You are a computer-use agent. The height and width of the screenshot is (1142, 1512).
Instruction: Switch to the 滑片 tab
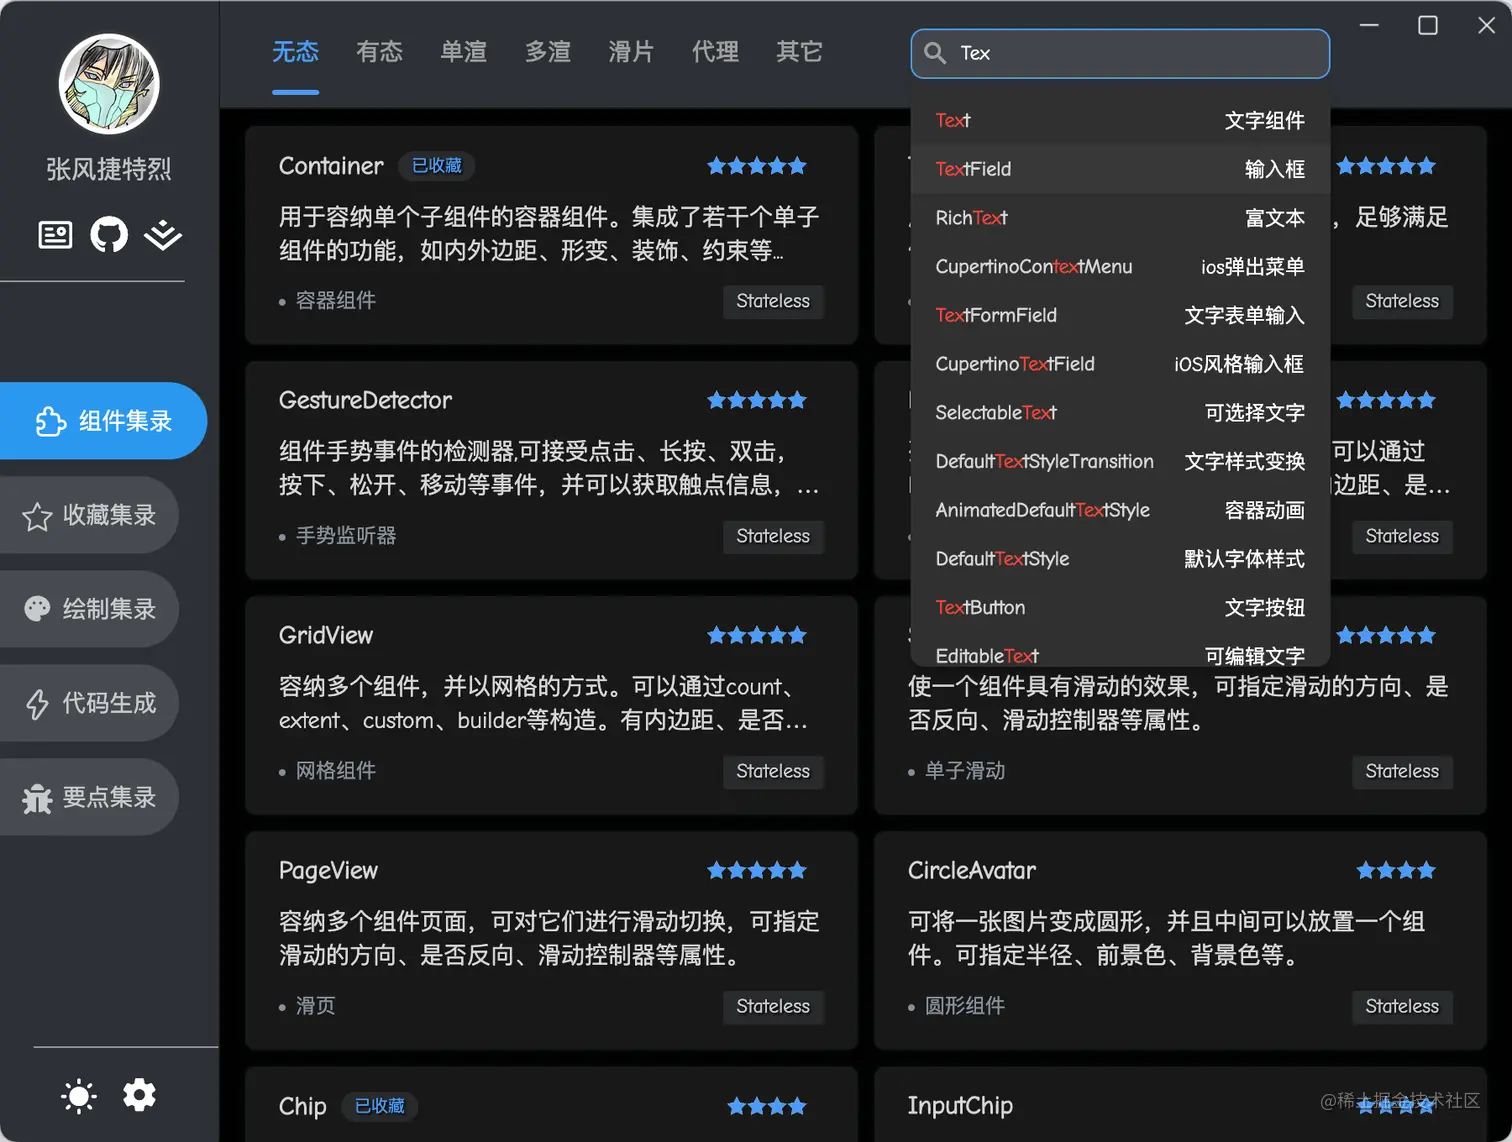[x=631, y=52]
